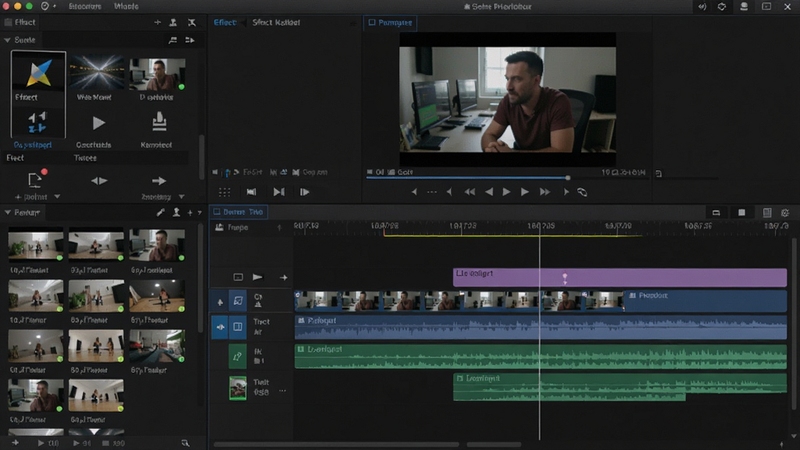Click the pen edit icon in media bin header
Viewport: 800px width, 450px height.
click(x=161, y=212)
